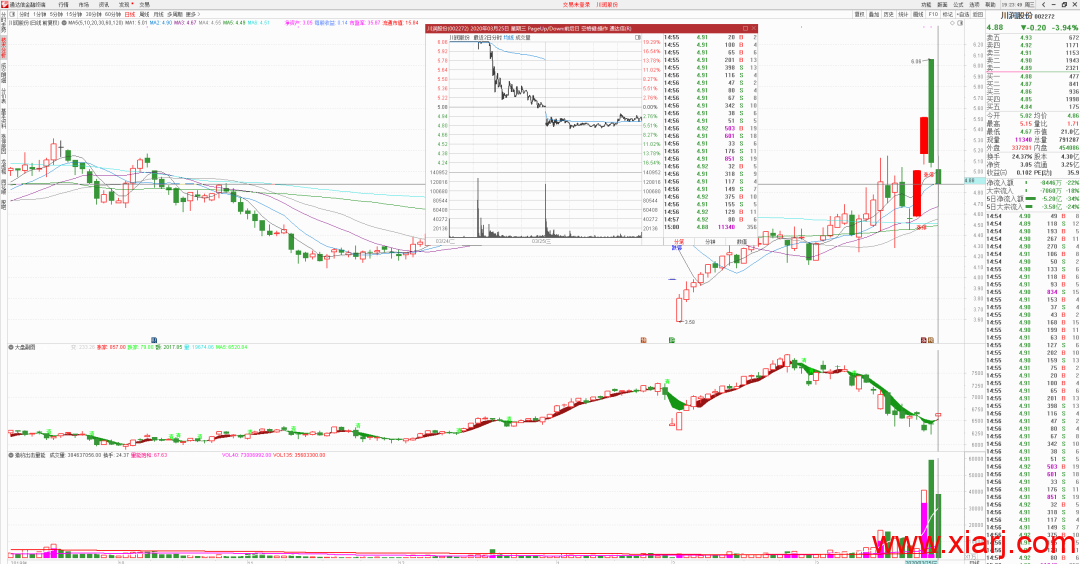Open 基本资料 sidebar tab
Viewport: 1080px width, 564px height.
tap(3, 118)
